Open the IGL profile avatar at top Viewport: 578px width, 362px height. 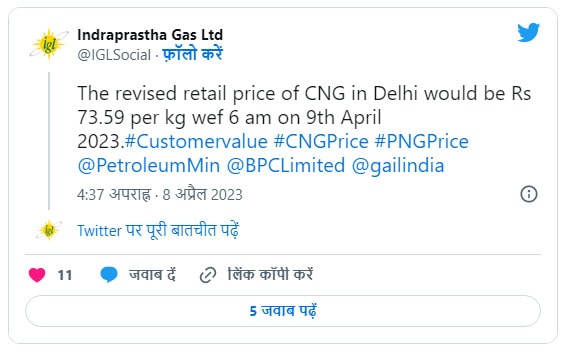pyautogui.click(x=48, y=44)
